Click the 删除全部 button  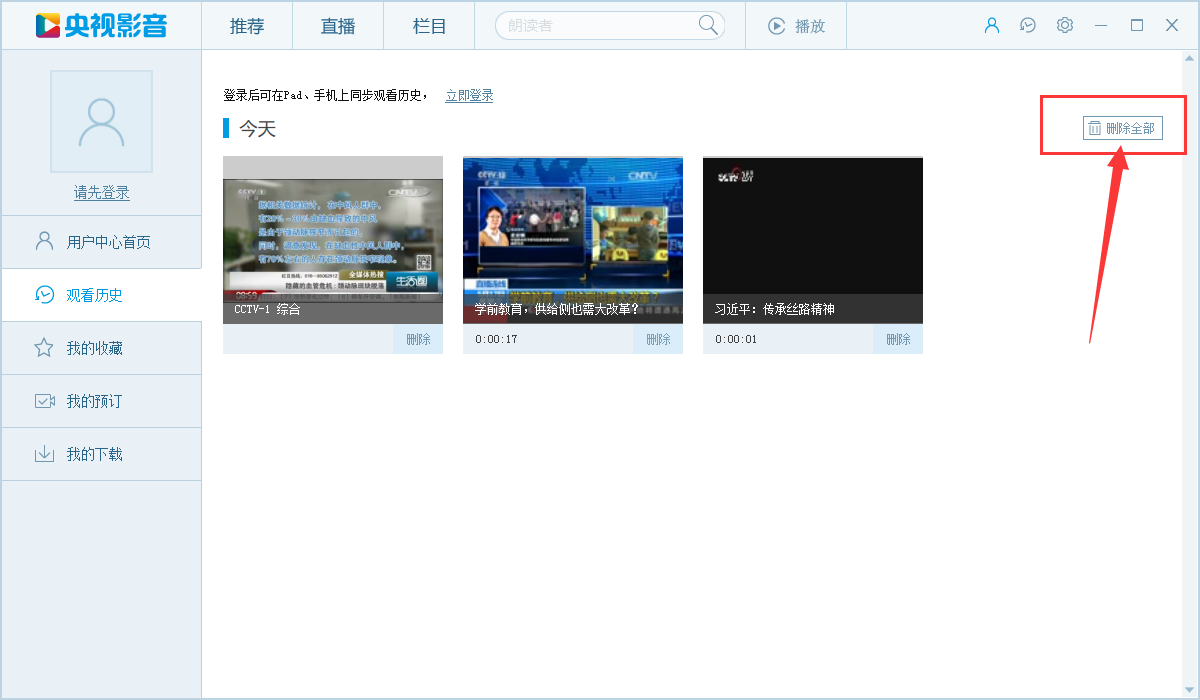(x=1121, y=127)
